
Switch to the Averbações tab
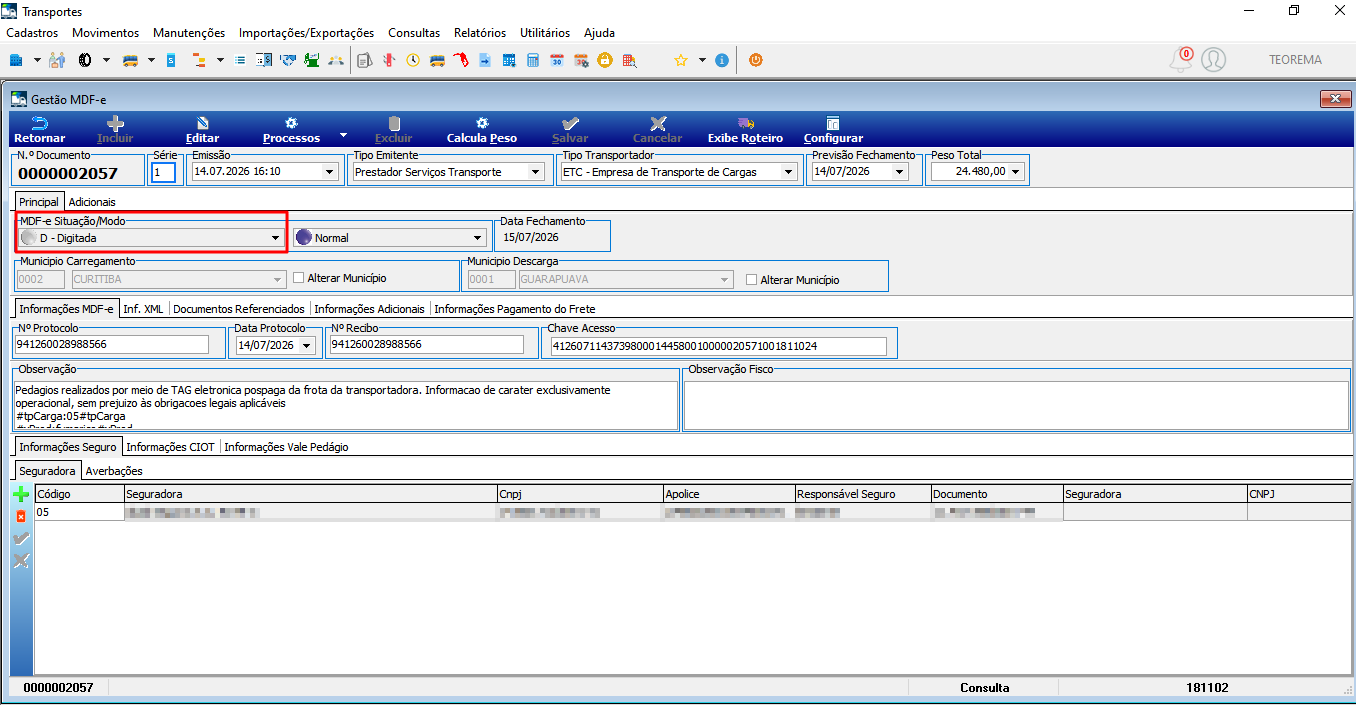click(114, 470)
